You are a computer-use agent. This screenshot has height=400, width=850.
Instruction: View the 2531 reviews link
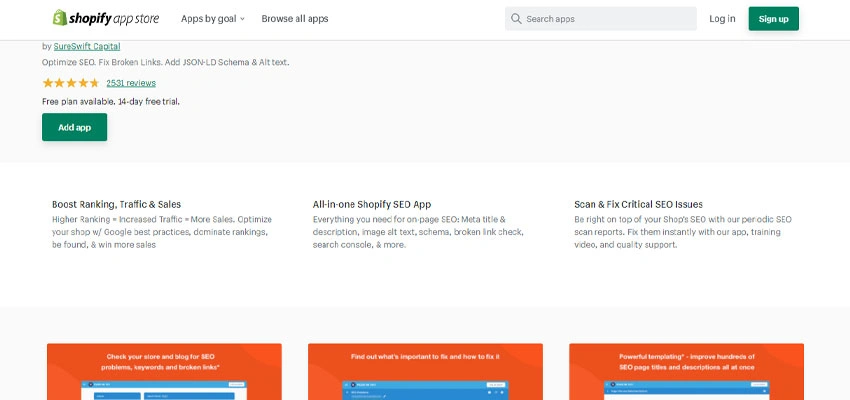[131, 83]
